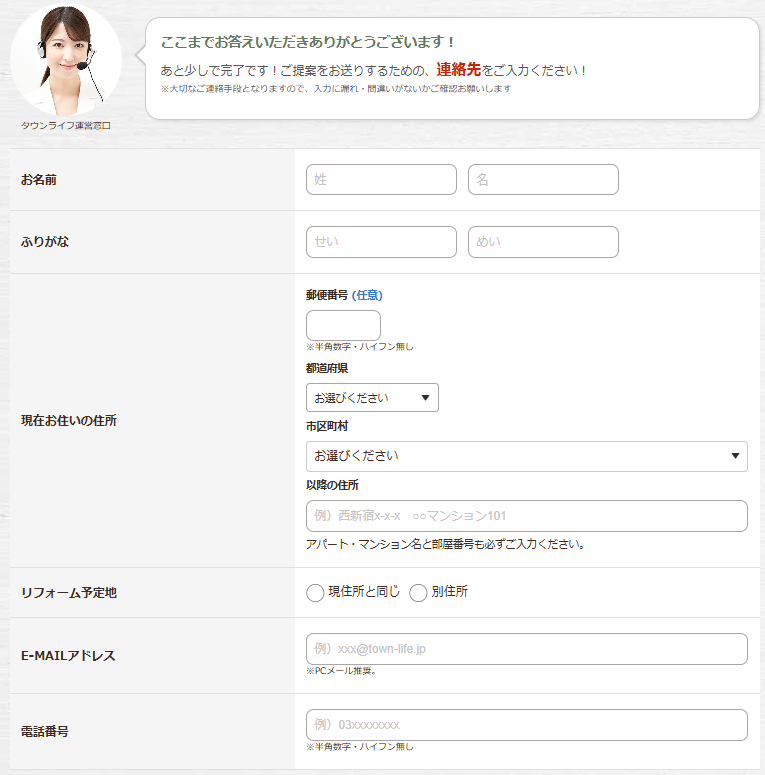The image size is (765, 775).
Task: Click the タウンライフ運営窓口 caption
Action: pyautogui.click(x=66, y=126)
